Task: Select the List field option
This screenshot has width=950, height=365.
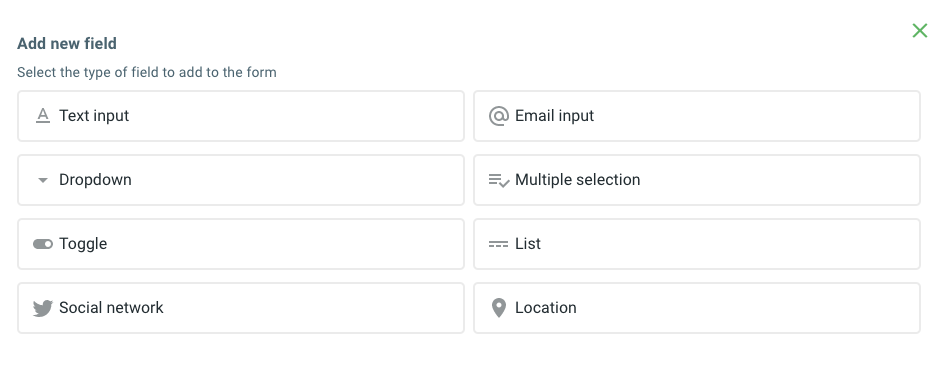Action: pyautogui.click(x=697, y=244)
